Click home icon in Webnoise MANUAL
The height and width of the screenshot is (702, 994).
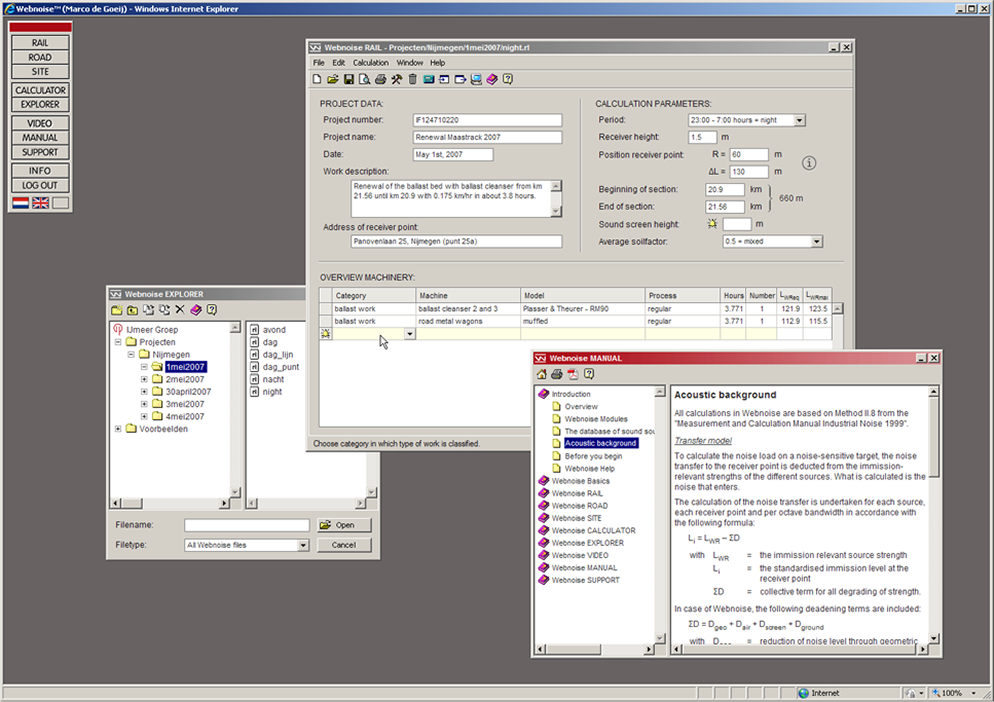[541, 374]
